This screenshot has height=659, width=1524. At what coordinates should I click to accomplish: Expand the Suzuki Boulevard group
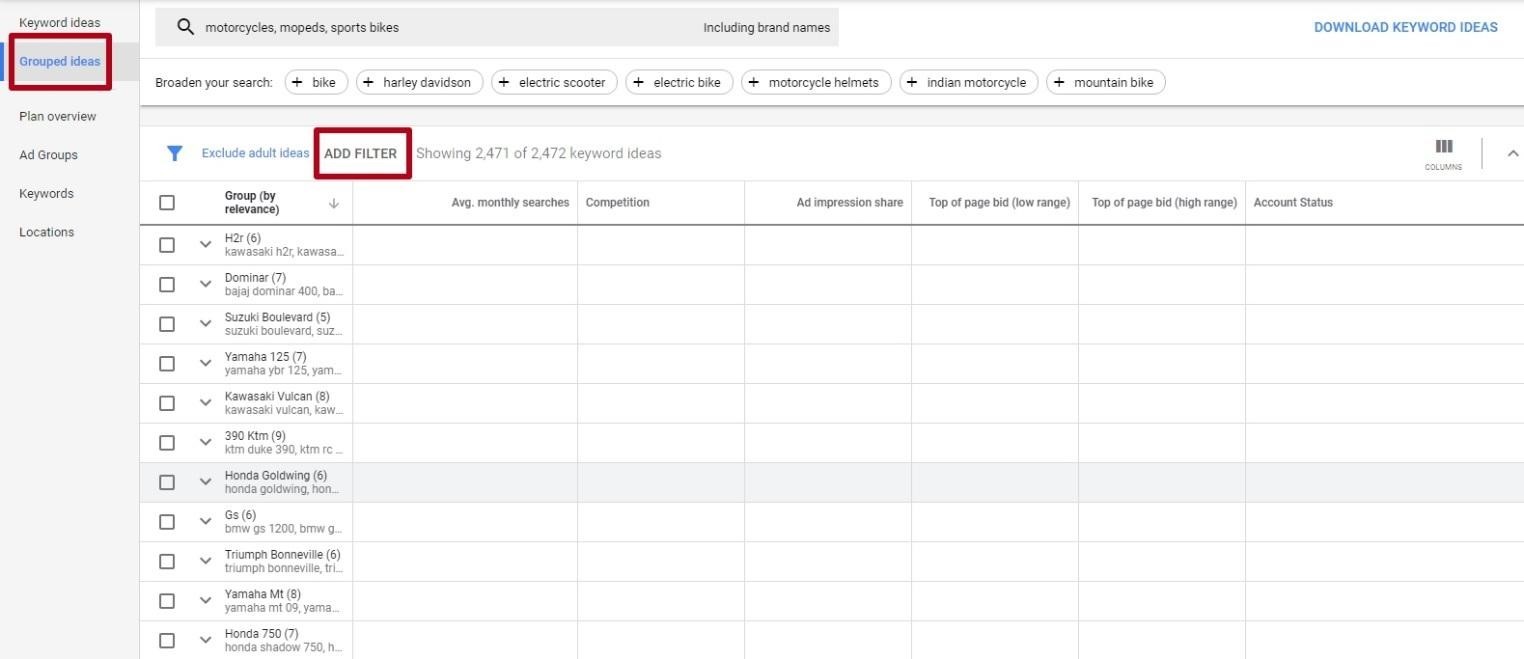[205, 323]
